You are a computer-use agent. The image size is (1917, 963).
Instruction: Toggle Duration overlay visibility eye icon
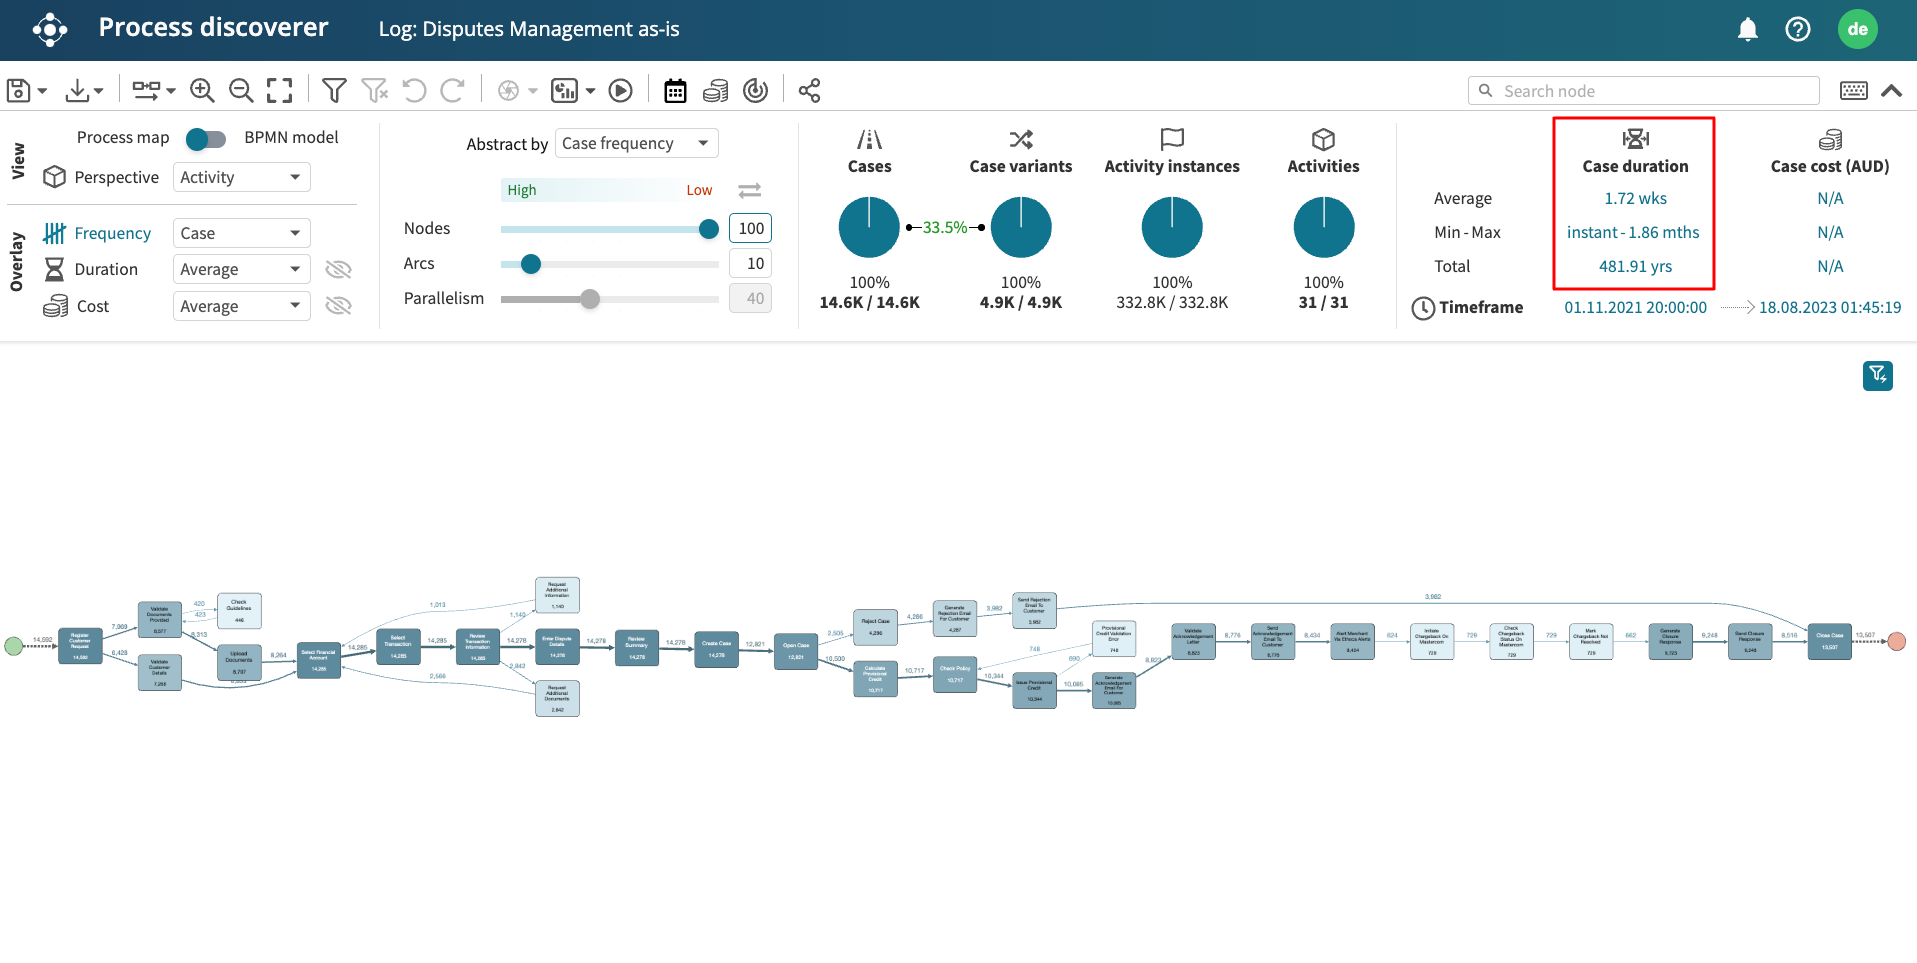[339, 270]
